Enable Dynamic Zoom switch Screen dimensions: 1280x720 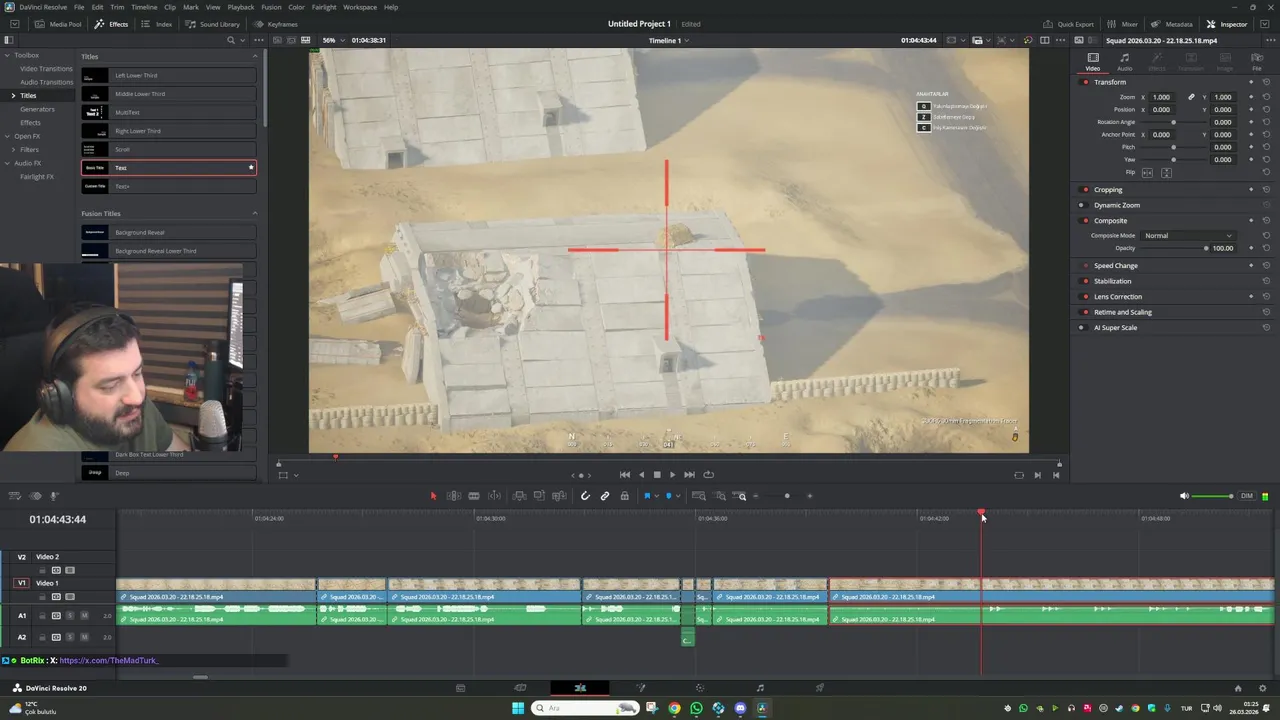tap(1081, 205)
